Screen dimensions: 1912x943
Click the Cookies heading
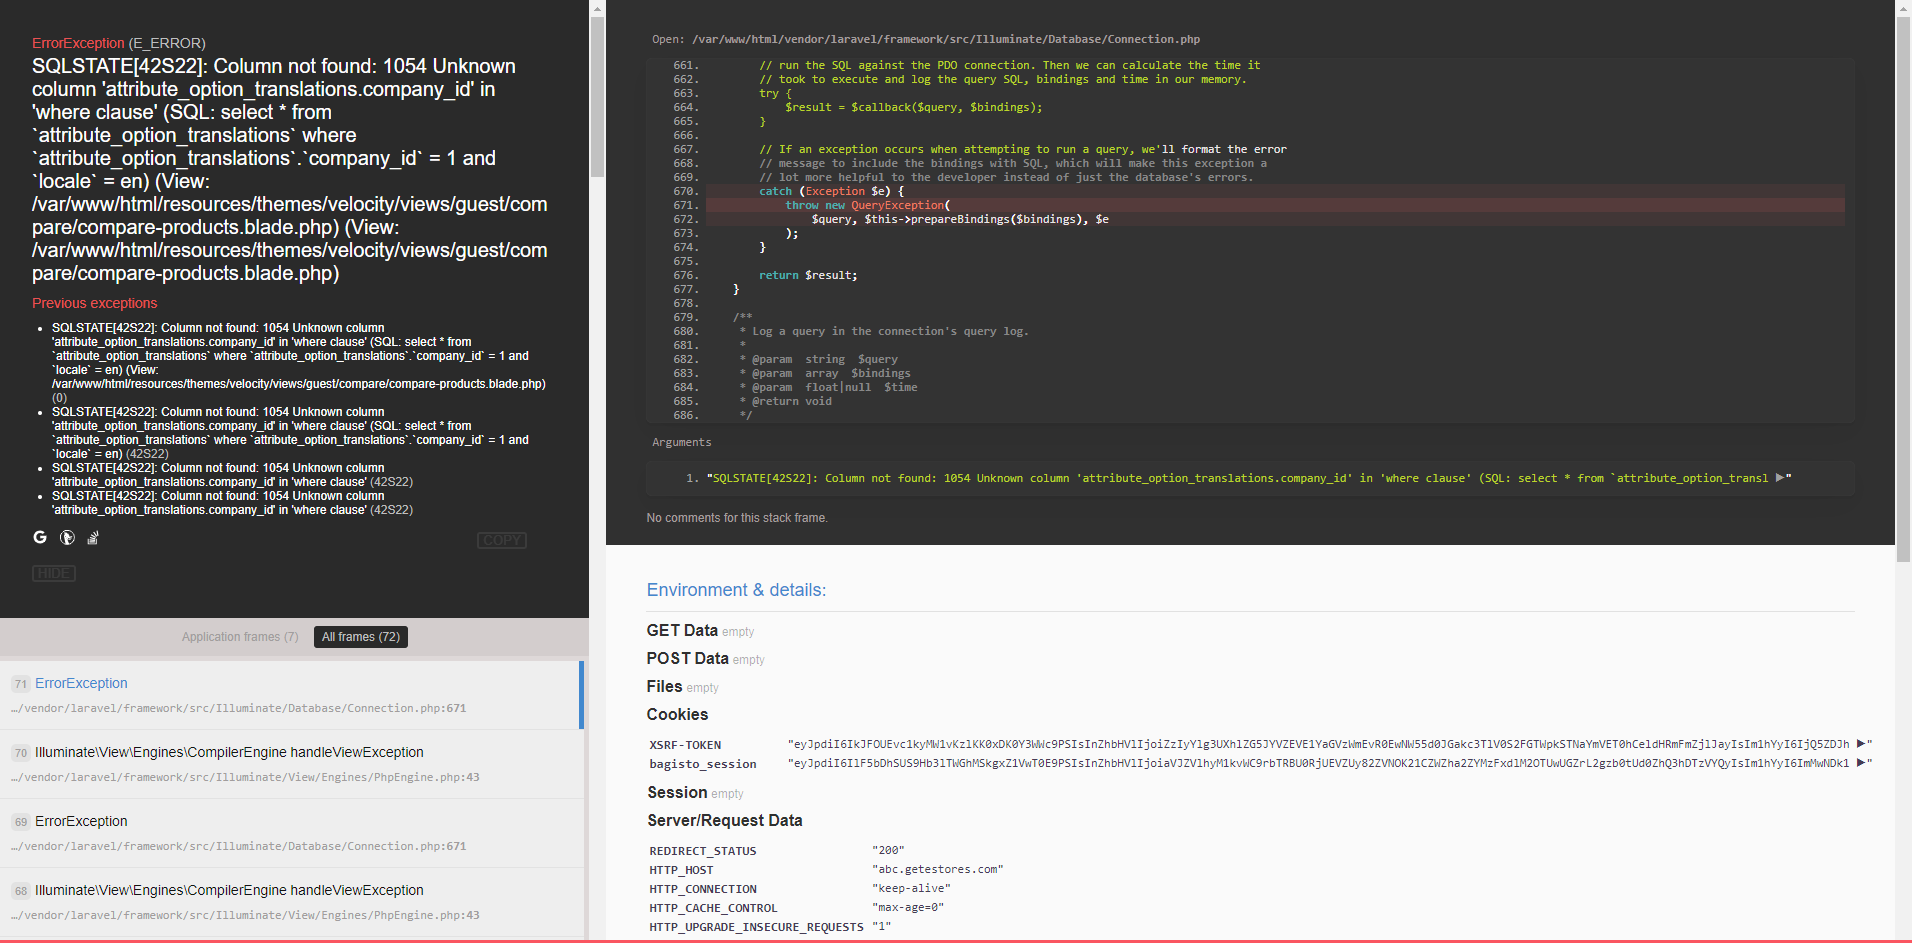coord(677,714)
